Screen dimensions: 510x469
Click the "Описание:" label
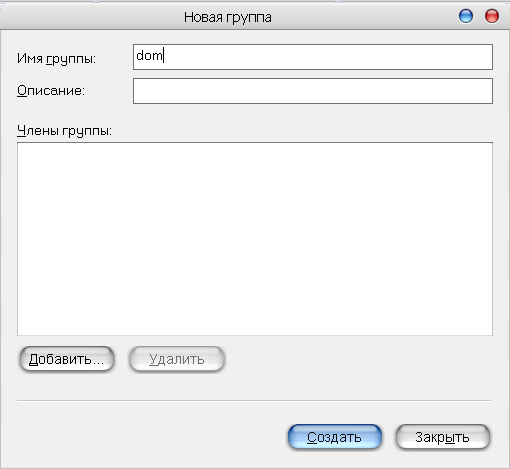pyautogui.click(x=51, y=90)
